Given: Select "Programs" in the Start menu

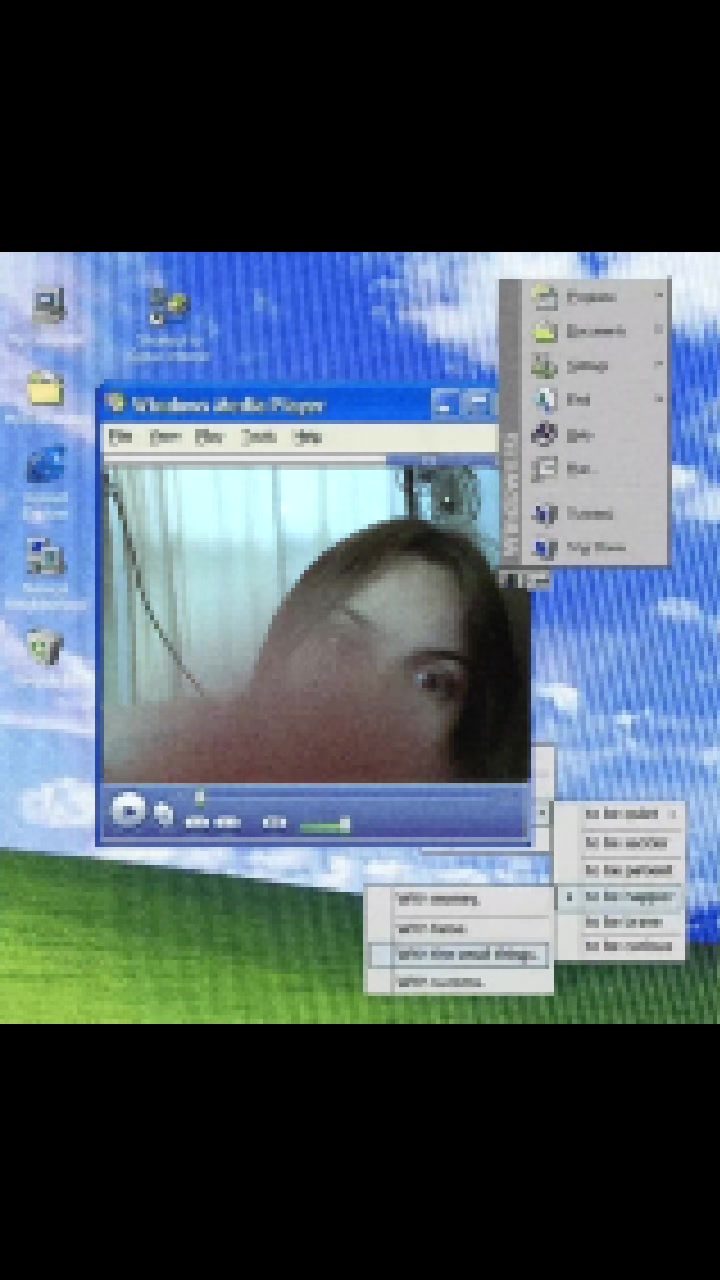Looking at the screenshot, I should (x=591, y=296).
